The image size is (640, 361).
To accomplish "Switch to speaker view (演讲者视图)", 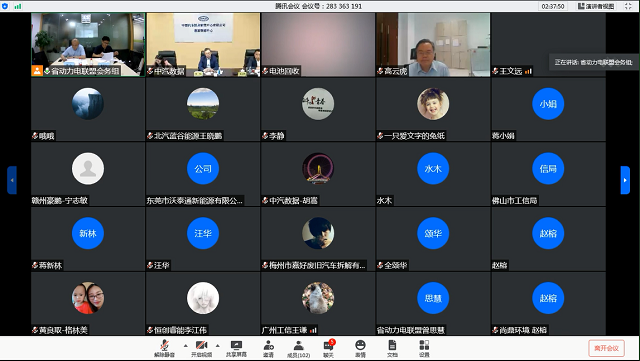I will [x=596, y=6].
